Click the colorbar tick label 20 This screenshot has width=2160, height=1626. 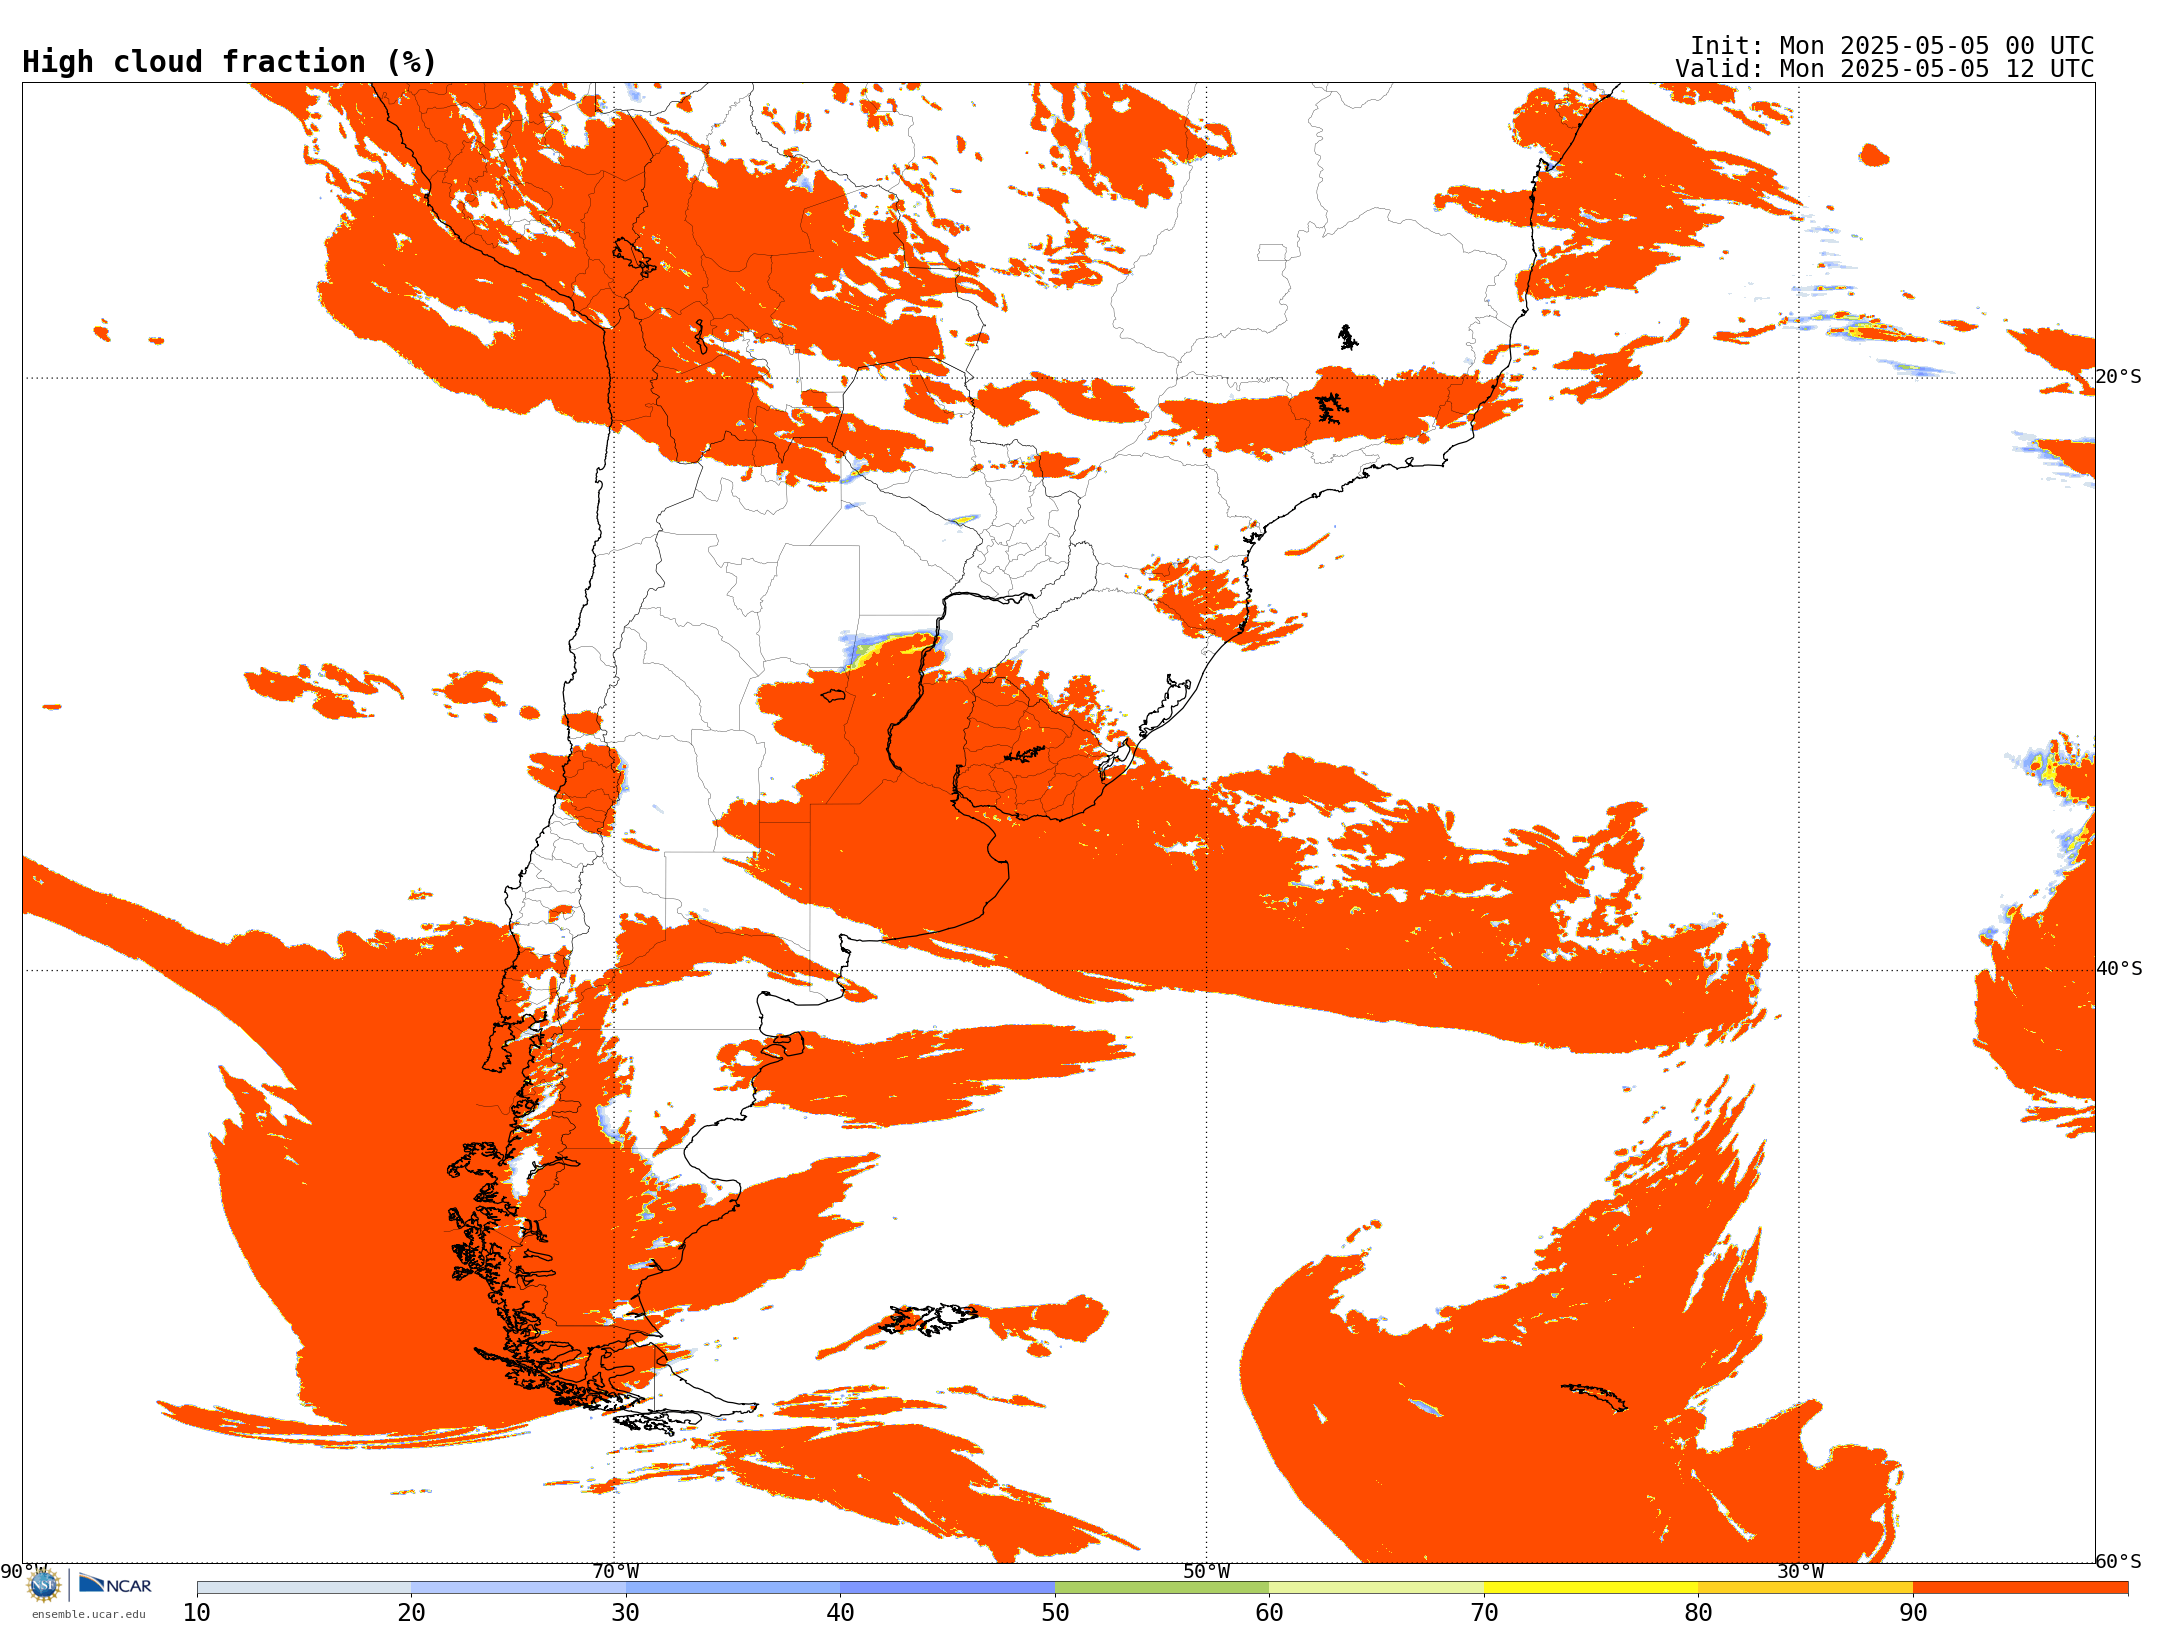tap(411, 1613)
